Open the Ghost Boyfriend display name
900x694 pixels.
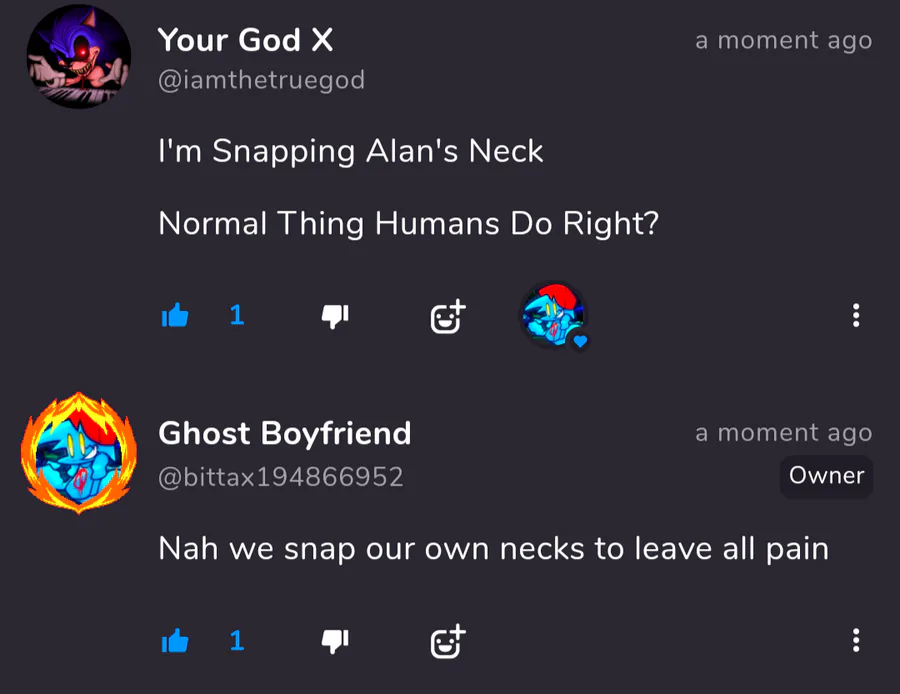pyautogui.click(x=285, y=433)
